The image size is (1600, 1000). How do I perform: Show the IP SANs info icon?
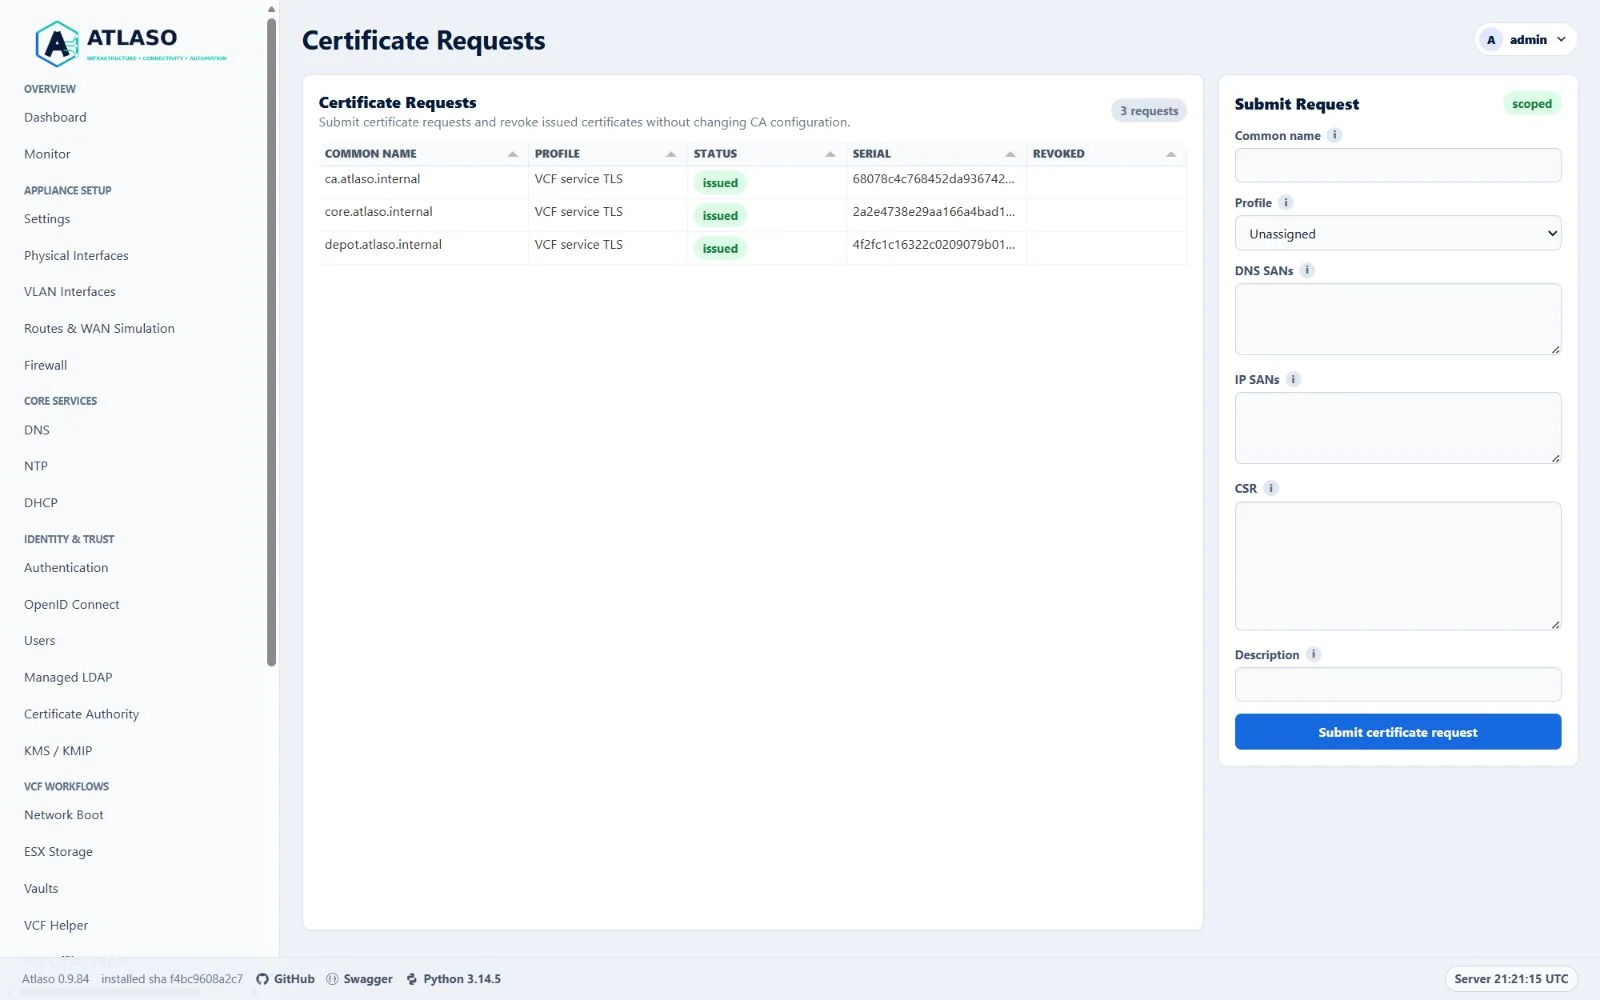click(1293, 379)
